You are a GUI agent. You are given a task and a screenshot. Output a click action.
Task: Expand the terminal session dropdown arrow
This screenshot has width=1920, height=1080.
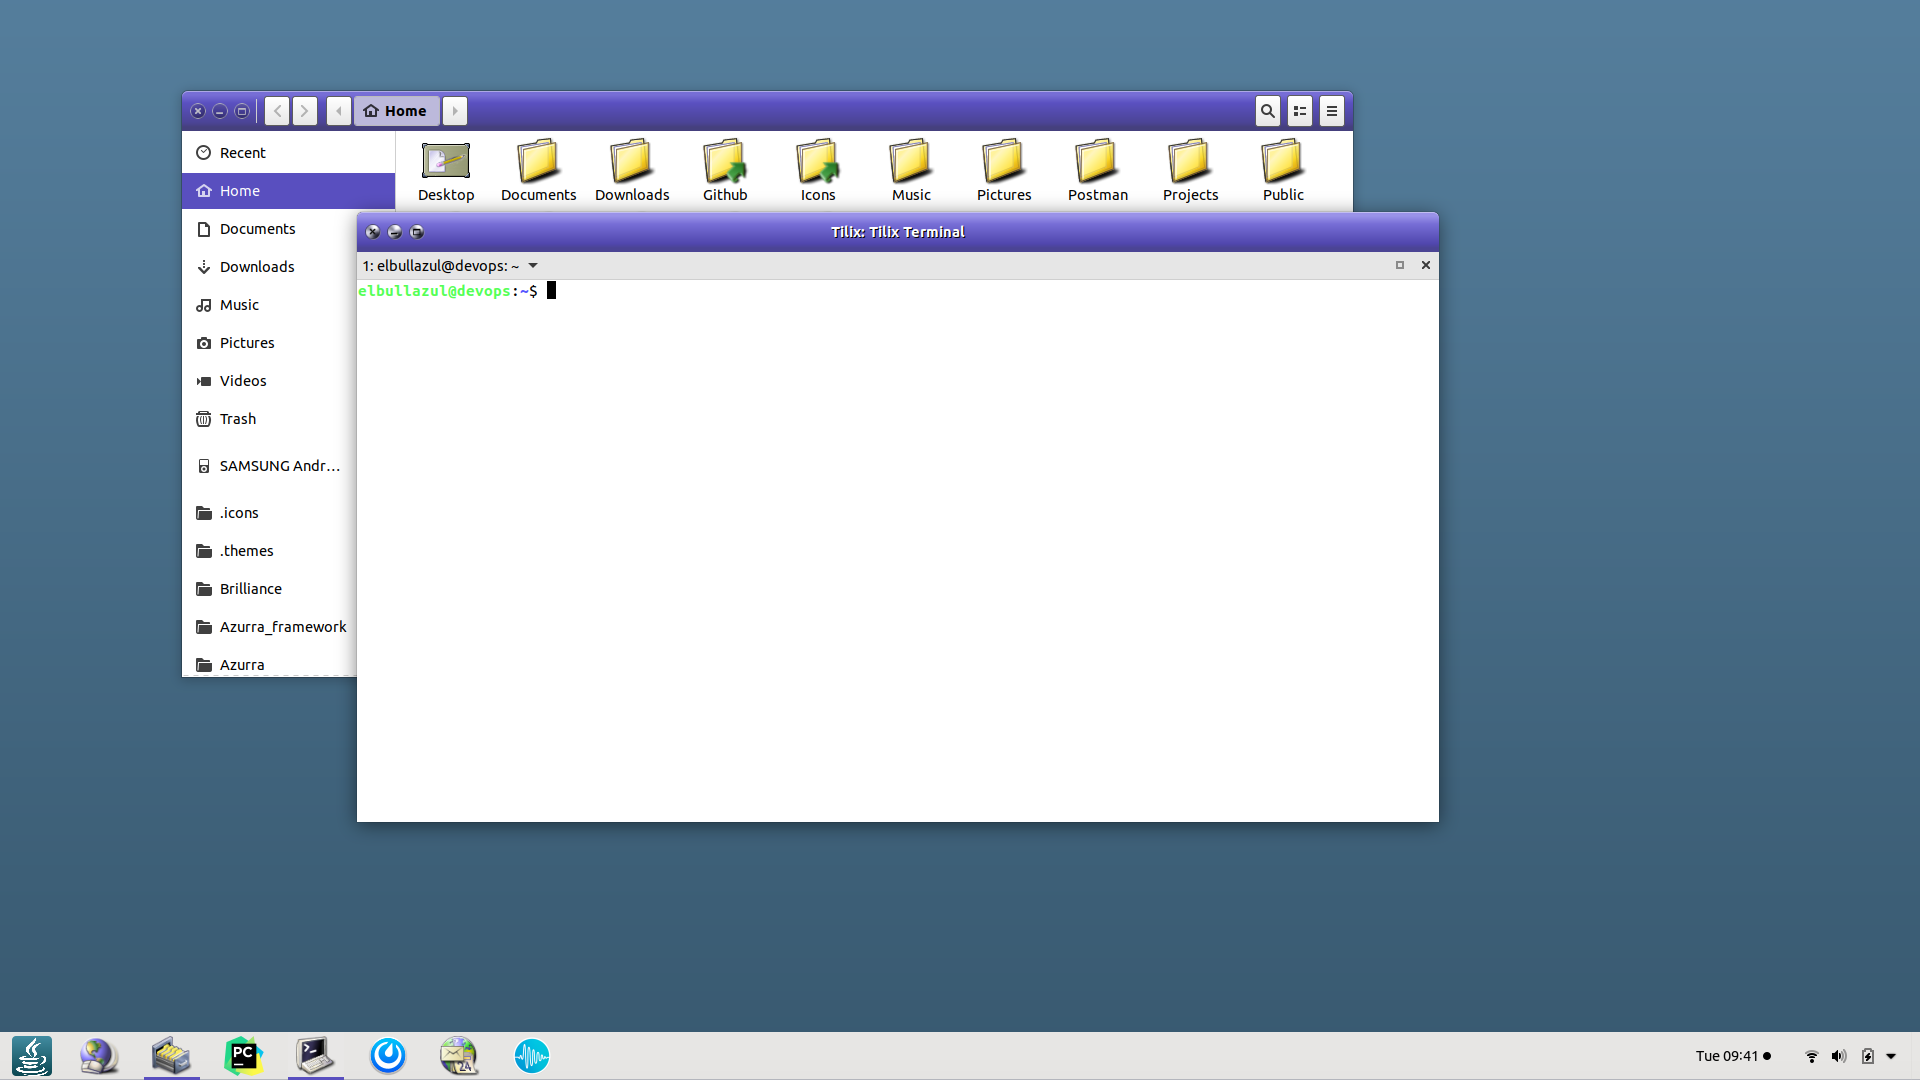pyautogui.click(x=533, y=266)
